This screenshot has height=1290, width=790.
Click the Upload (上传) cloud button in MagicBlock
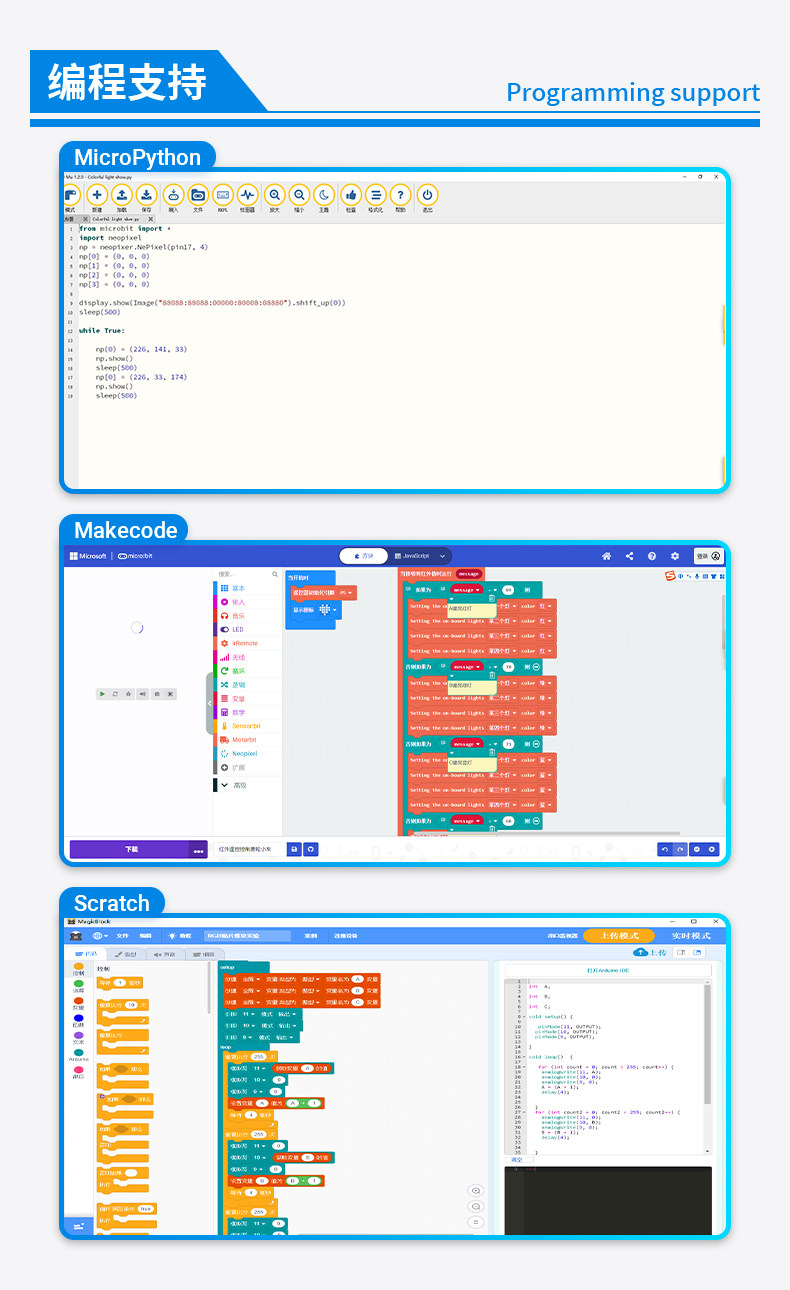coord(651,953)
